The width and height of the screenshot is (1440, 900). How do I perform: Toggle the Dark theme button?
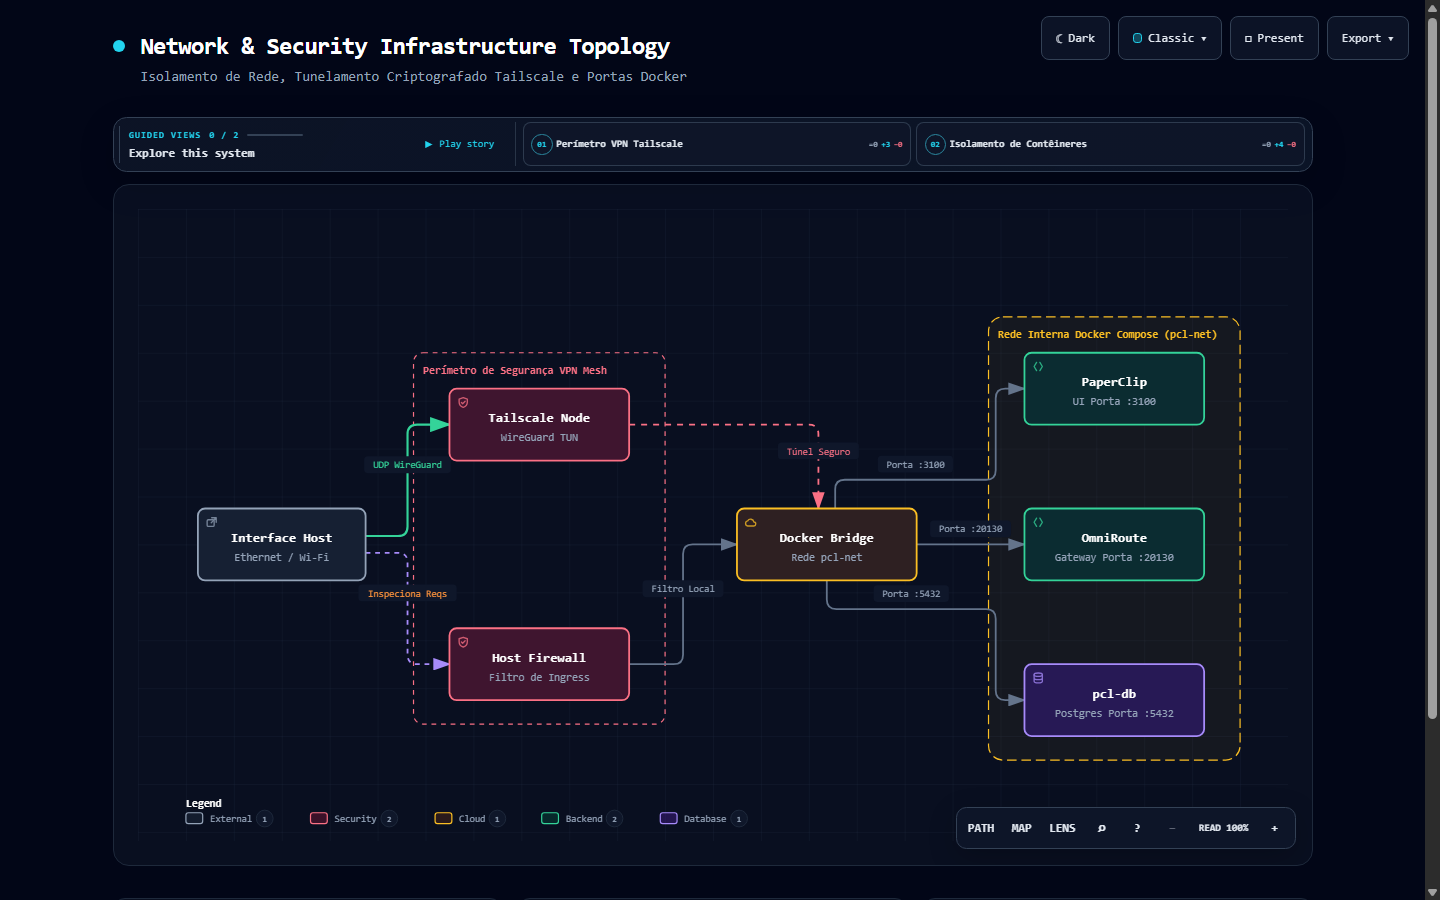click(x=1075, y=38)
